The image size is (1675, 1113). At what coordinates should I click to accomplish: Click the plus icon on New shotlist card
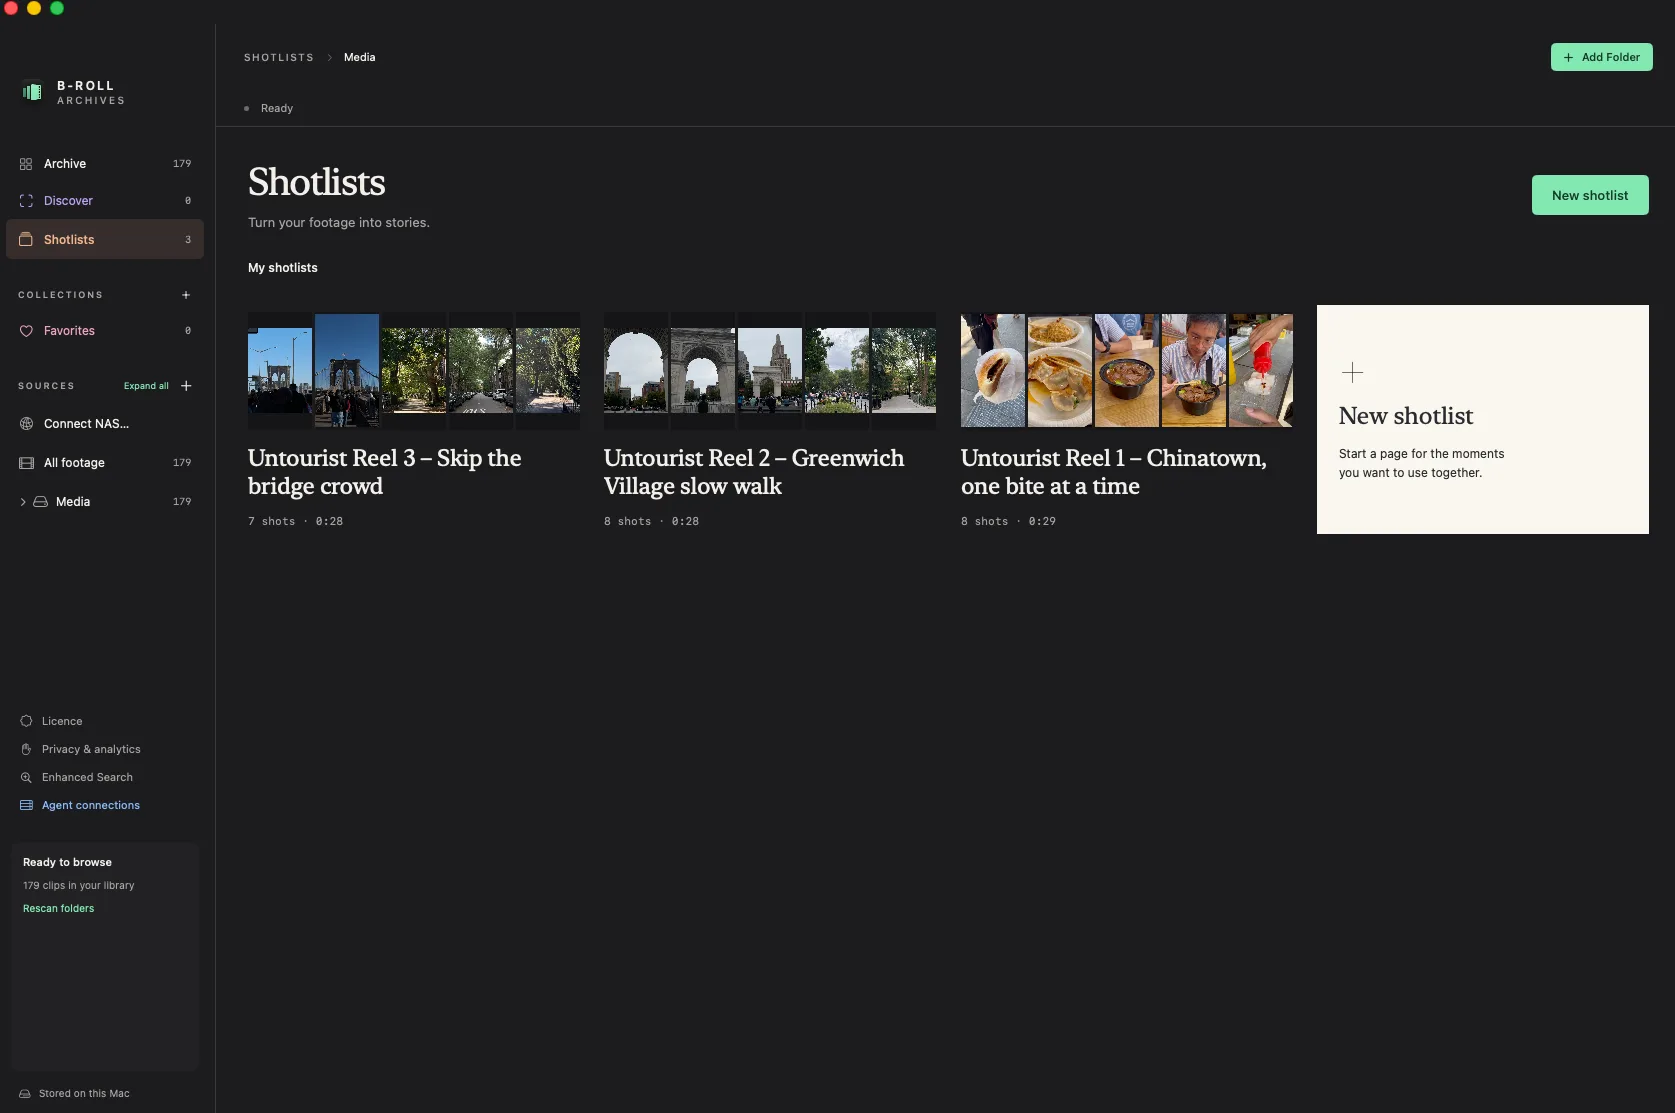point(1352,373)
